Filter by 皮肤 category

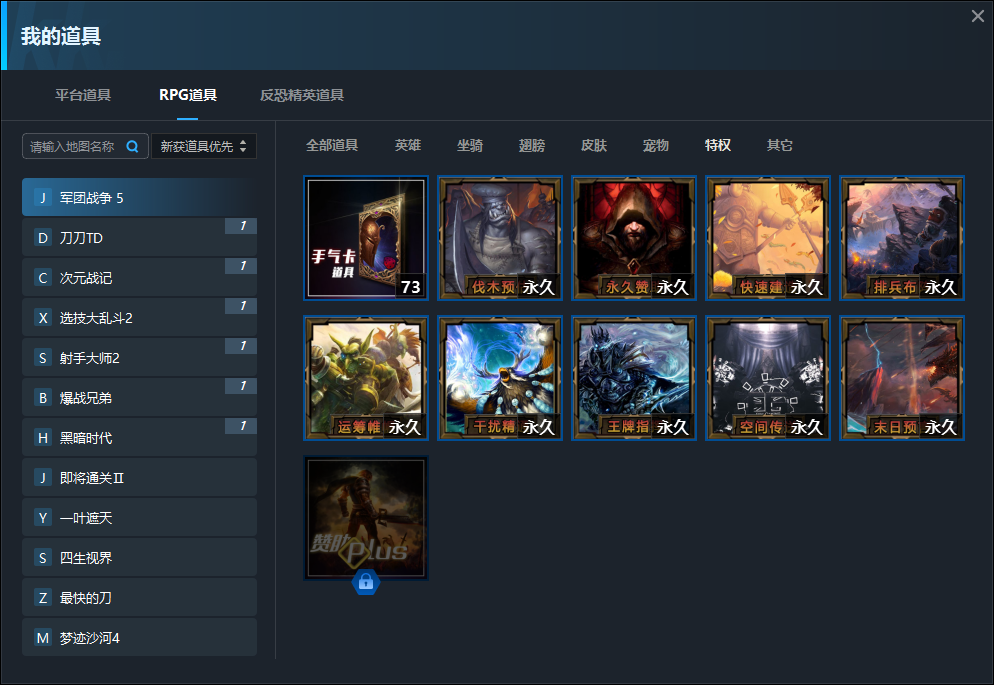pos(594,145)
